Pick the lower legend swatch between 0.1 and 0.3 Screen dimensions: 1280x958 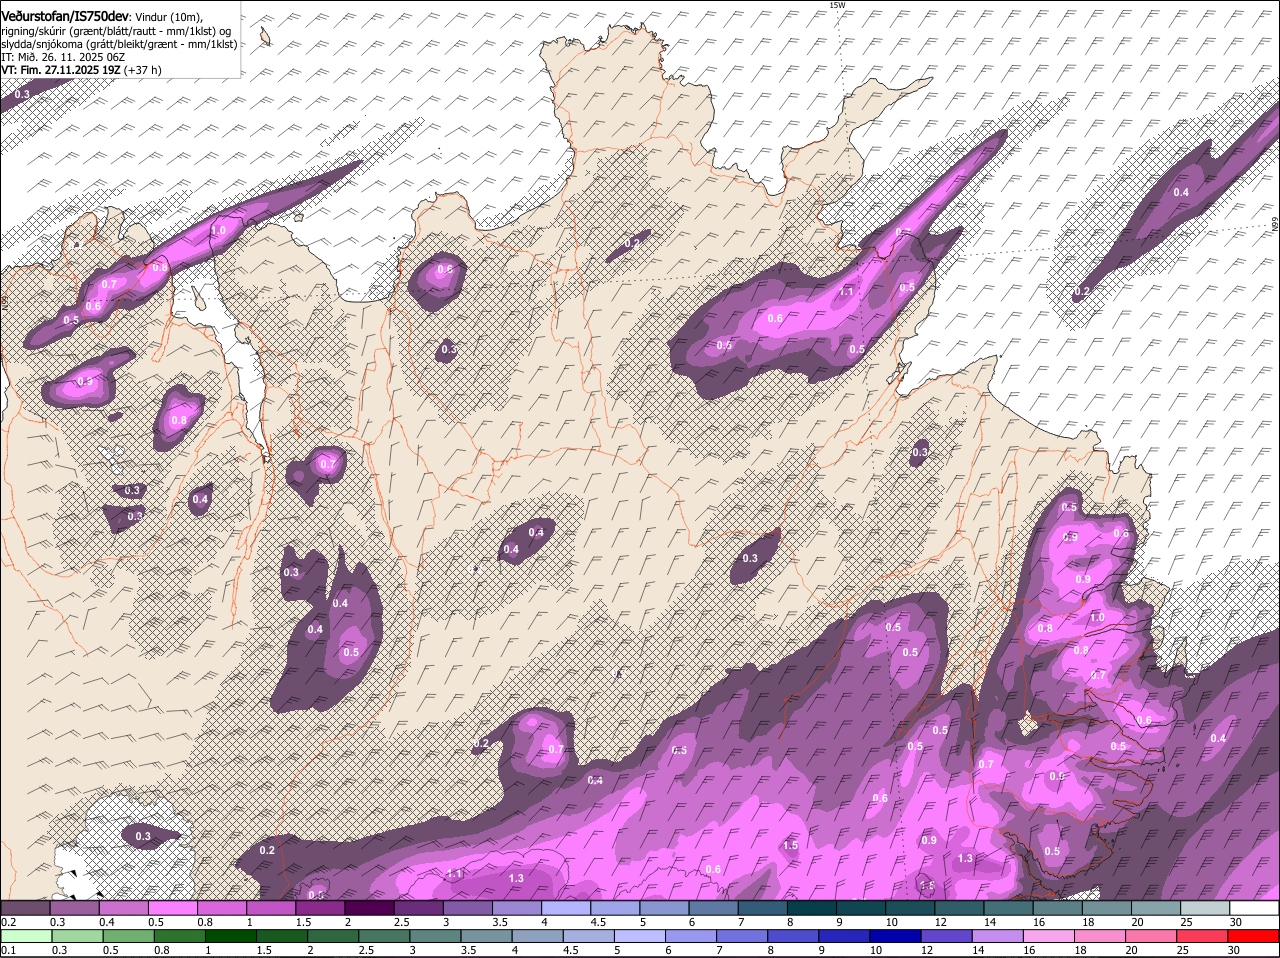click(26, 936)
